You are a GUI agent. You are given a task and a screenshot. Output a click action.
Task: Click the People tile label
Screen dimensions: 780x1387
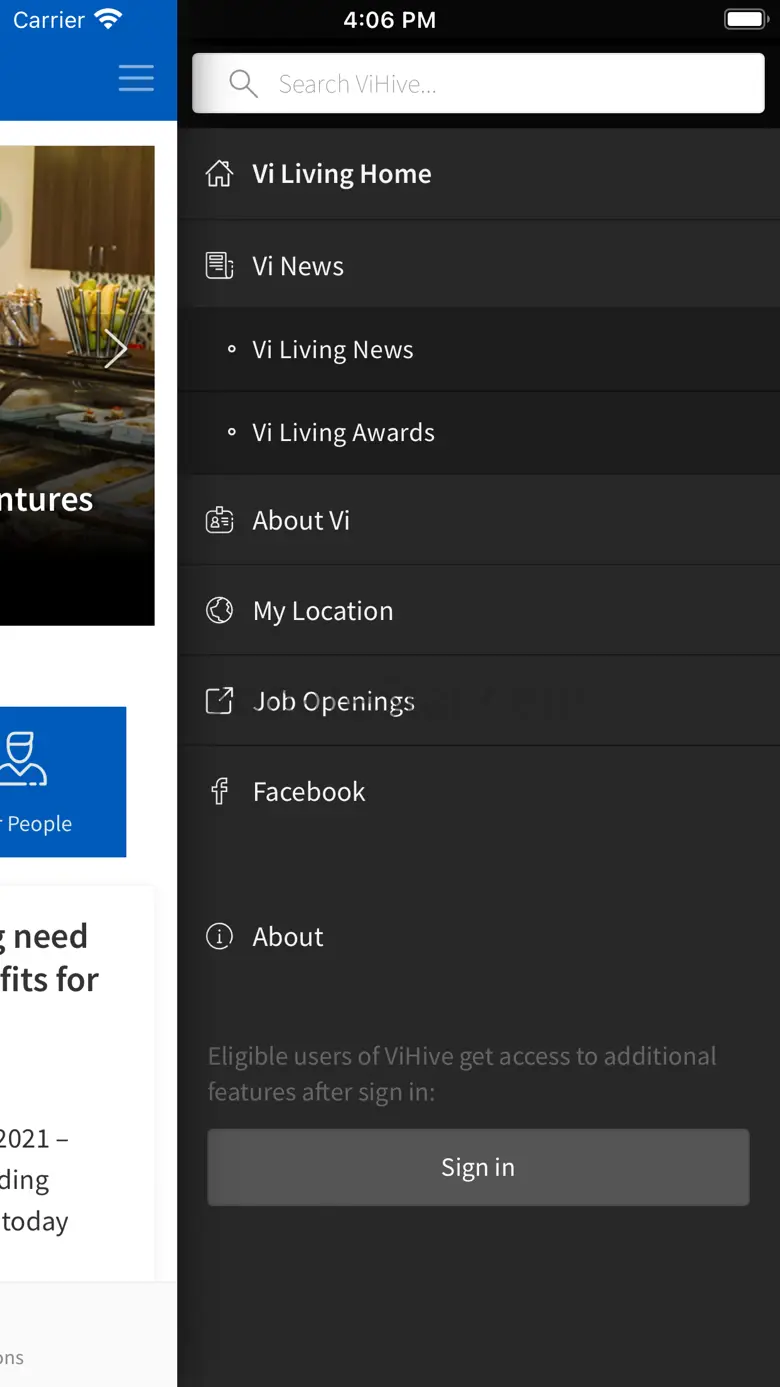coord(38,824)
